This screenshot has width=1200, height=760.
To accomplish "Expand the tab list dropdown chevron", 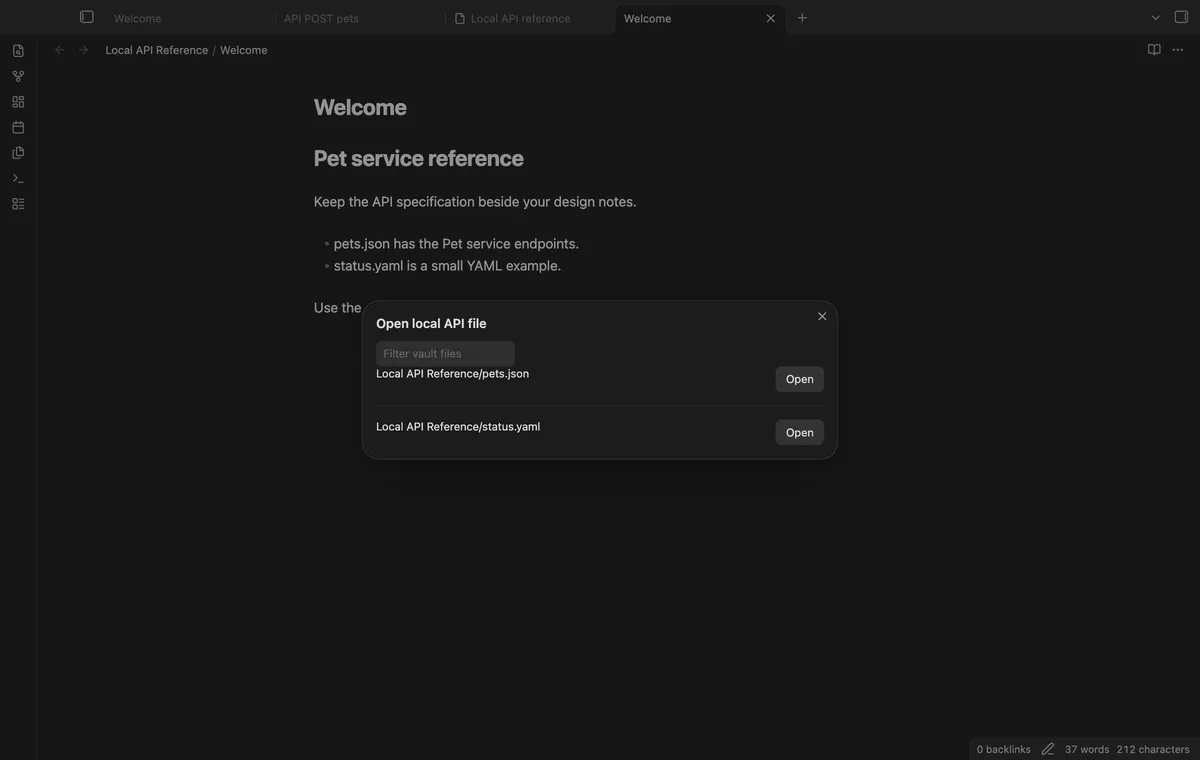I will [1156, 18].
